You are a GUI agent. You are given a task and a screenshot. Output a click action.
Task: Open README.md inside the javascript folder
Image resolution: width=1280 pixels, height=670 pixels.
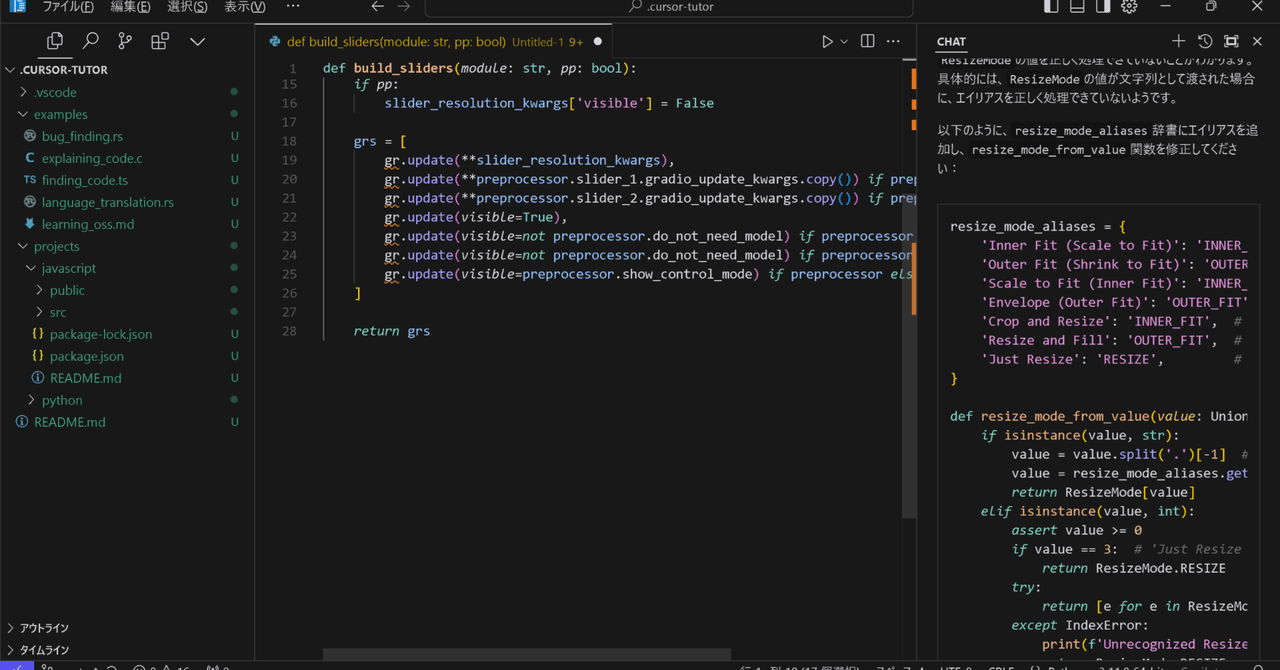[85, 378]
